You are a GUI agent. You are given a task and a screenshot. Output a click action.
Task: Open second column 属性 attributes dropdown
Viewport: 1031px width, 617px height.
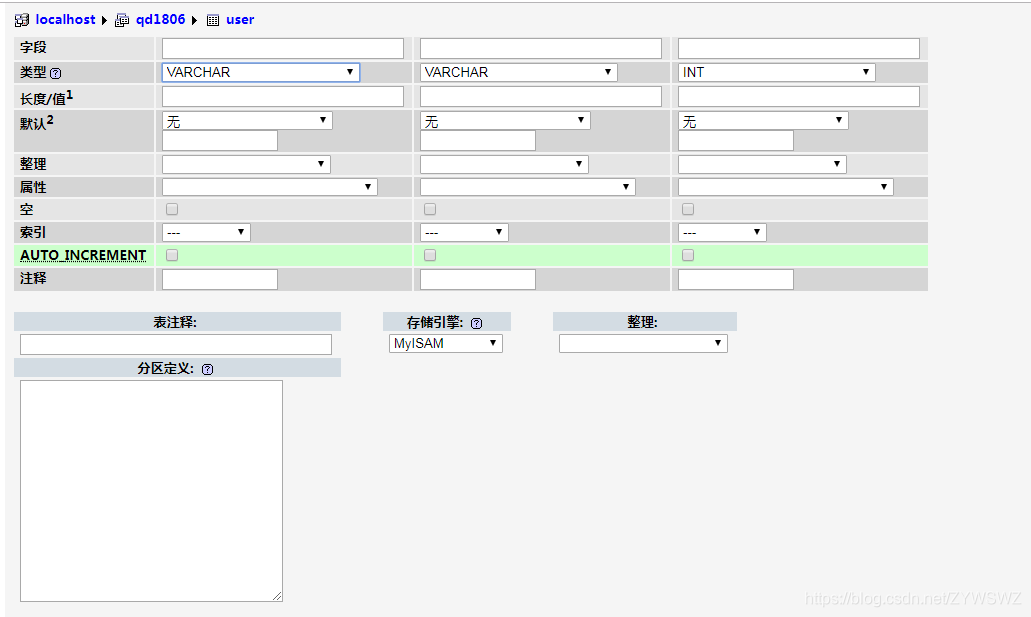pyautogui.click(x=528, y=187)
